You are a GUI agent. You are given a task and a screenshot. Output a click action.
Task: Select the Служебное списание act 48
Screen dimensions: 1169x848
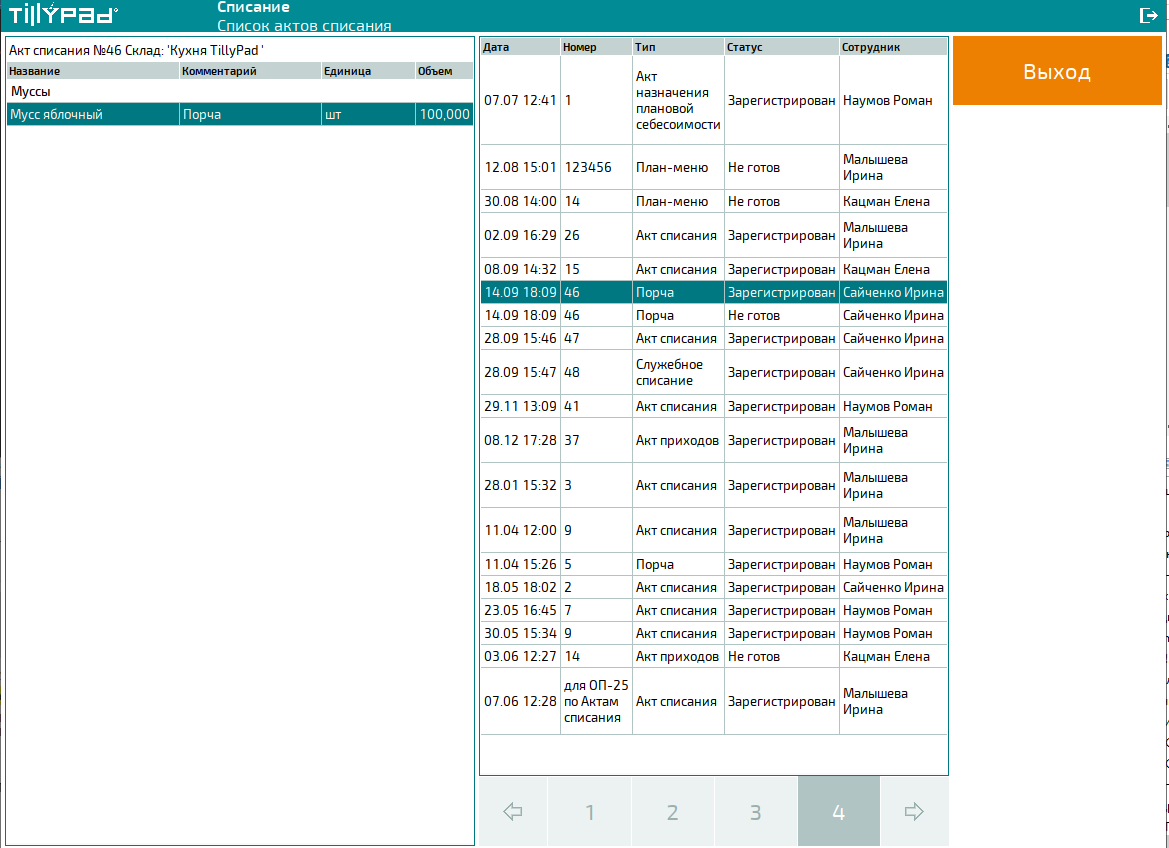coord(713,372)
